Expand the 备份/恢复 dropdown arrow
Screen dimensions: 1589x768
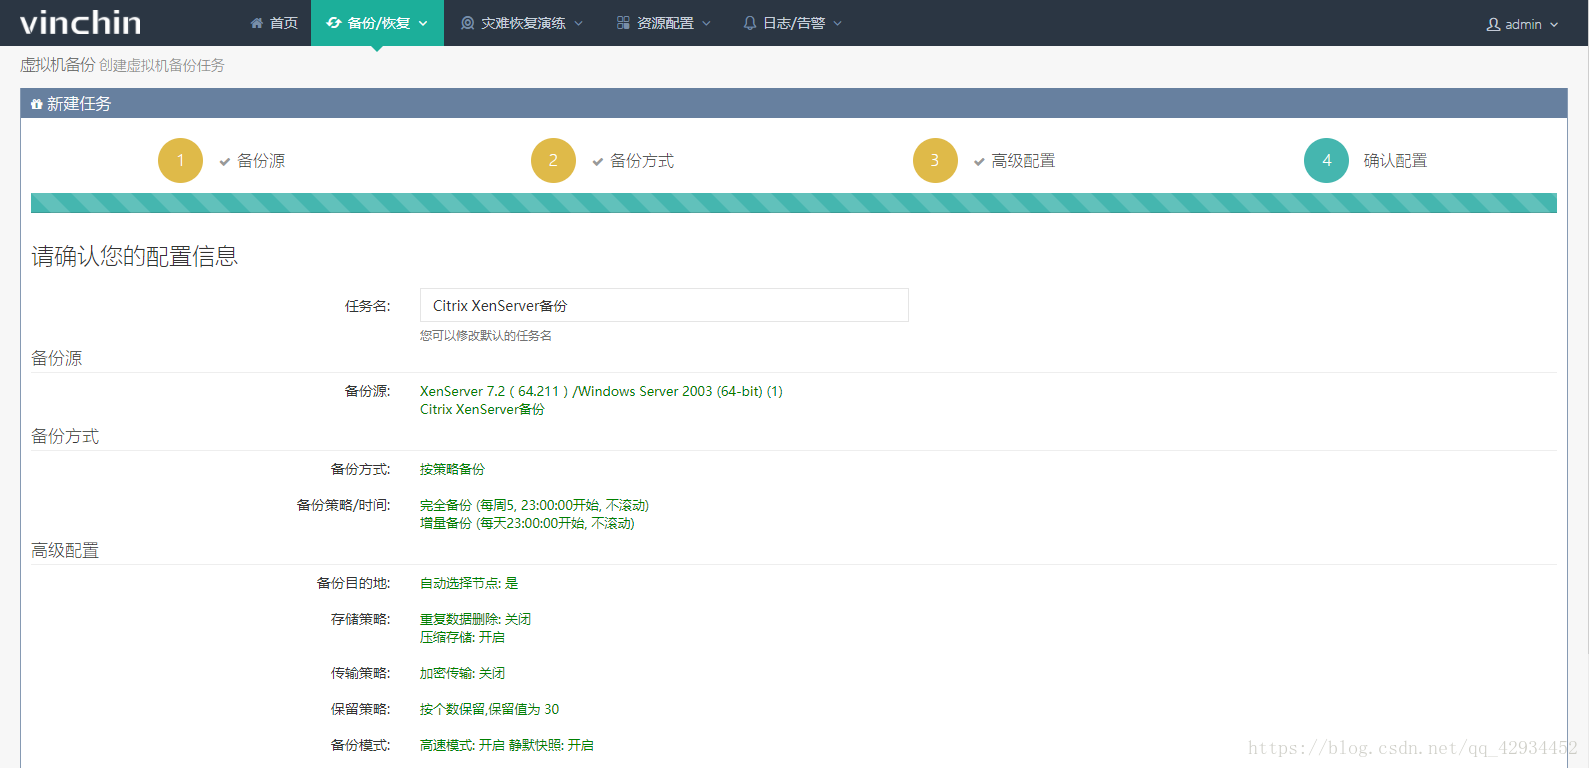point(423,23)
